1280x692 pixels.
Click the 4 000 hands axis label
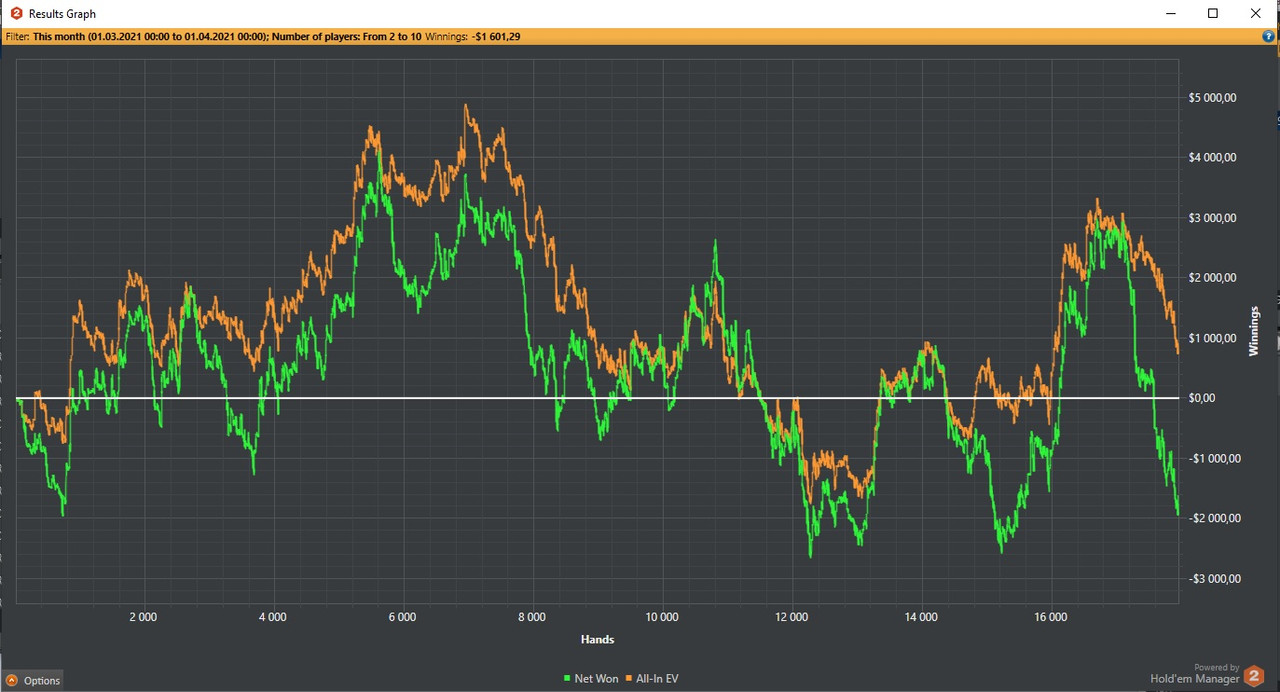[273, 617]
